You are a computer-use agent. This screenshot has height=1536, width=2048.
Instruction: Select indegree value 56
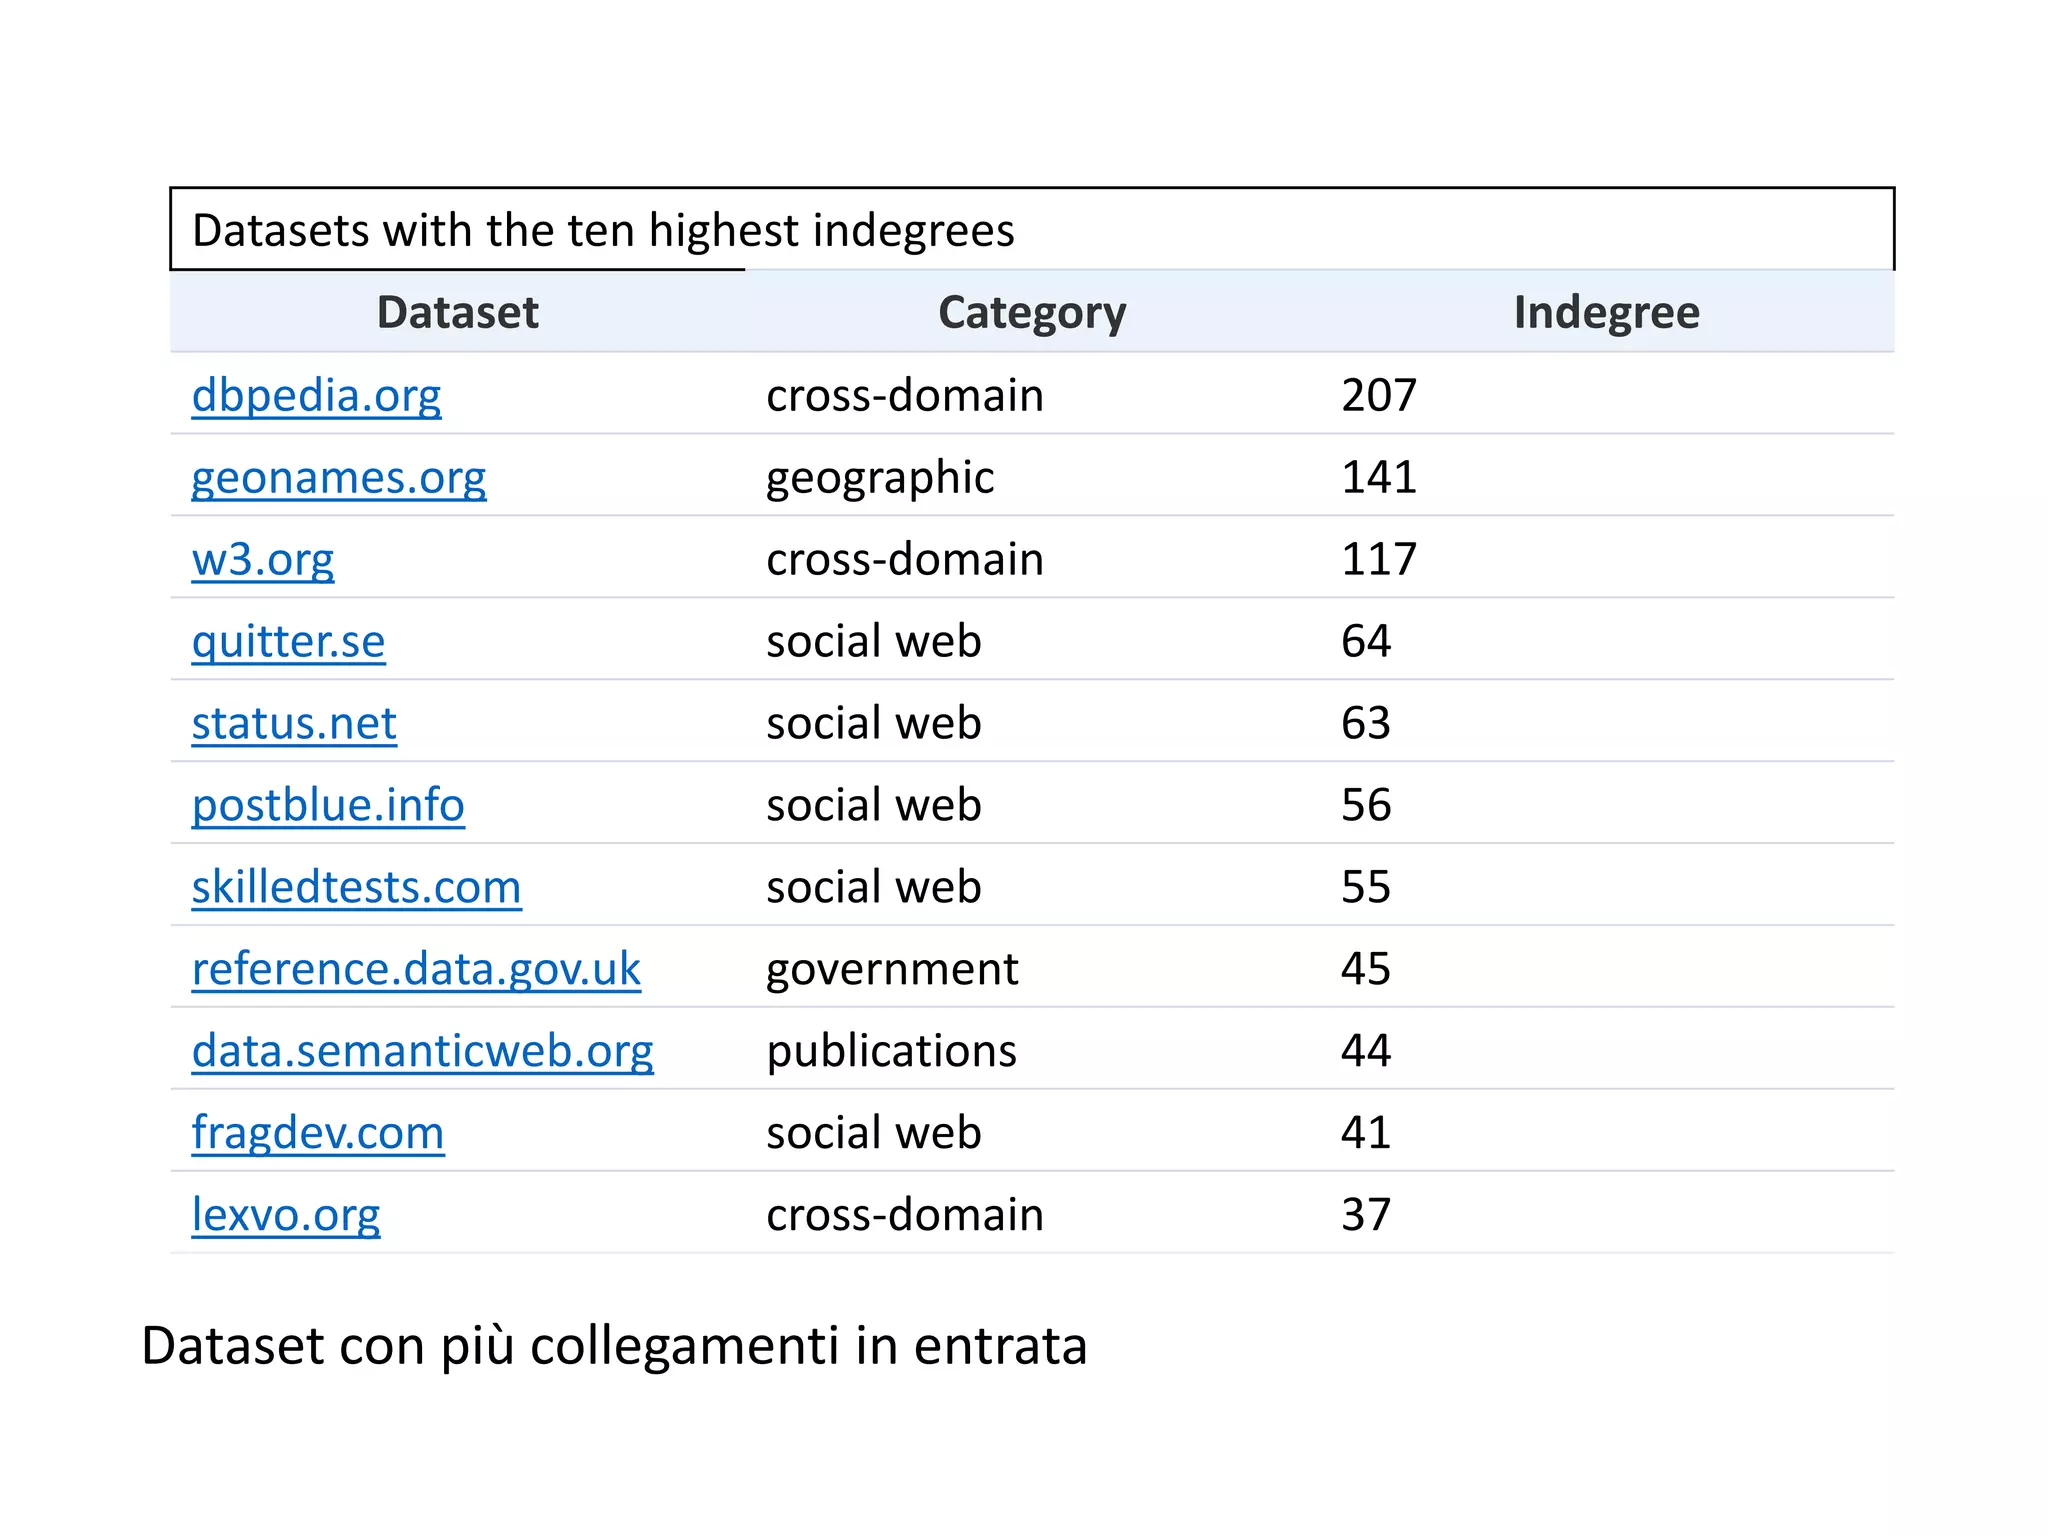coord(1366,806)
